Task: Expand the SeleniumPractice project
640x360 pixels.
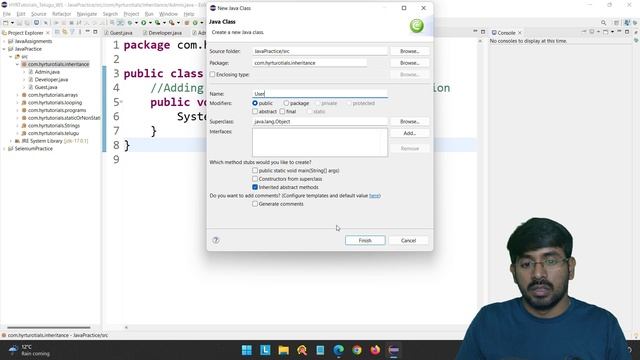Action: click(x=4, y=149)
